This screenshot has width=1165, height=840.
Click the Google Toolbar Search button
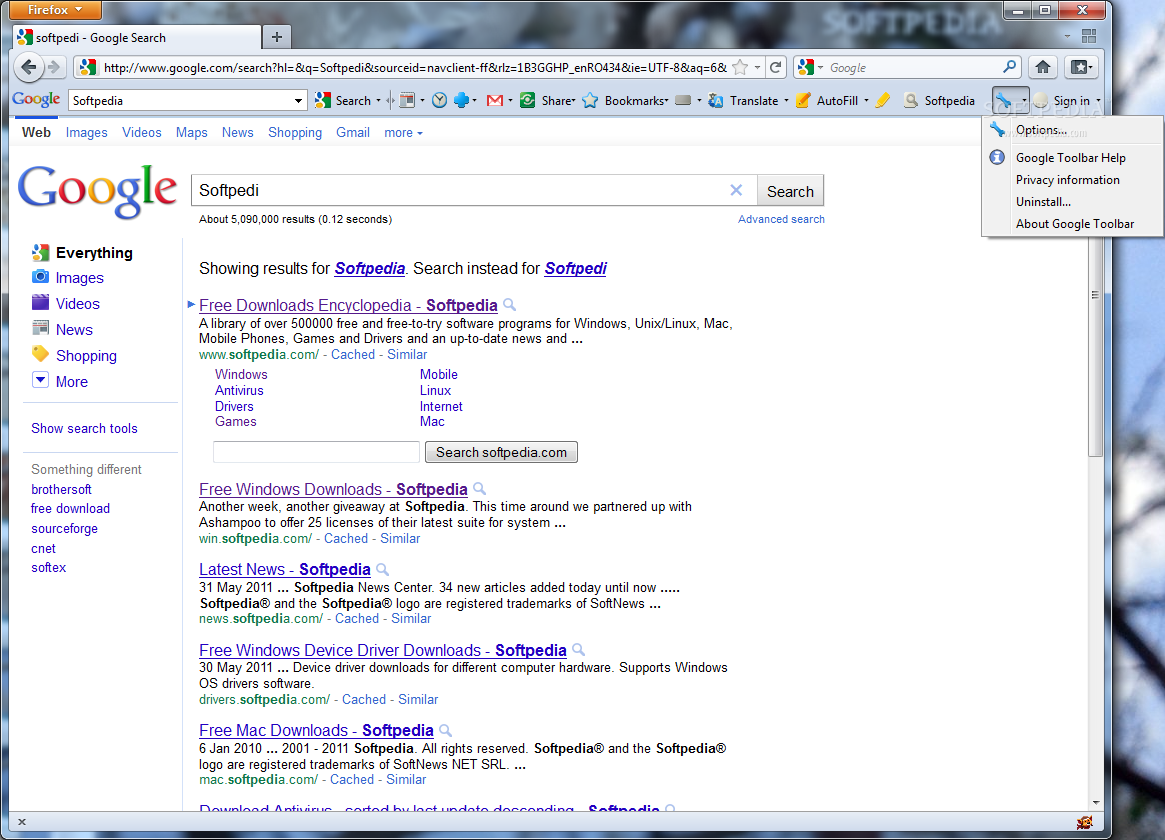(343, 100)
